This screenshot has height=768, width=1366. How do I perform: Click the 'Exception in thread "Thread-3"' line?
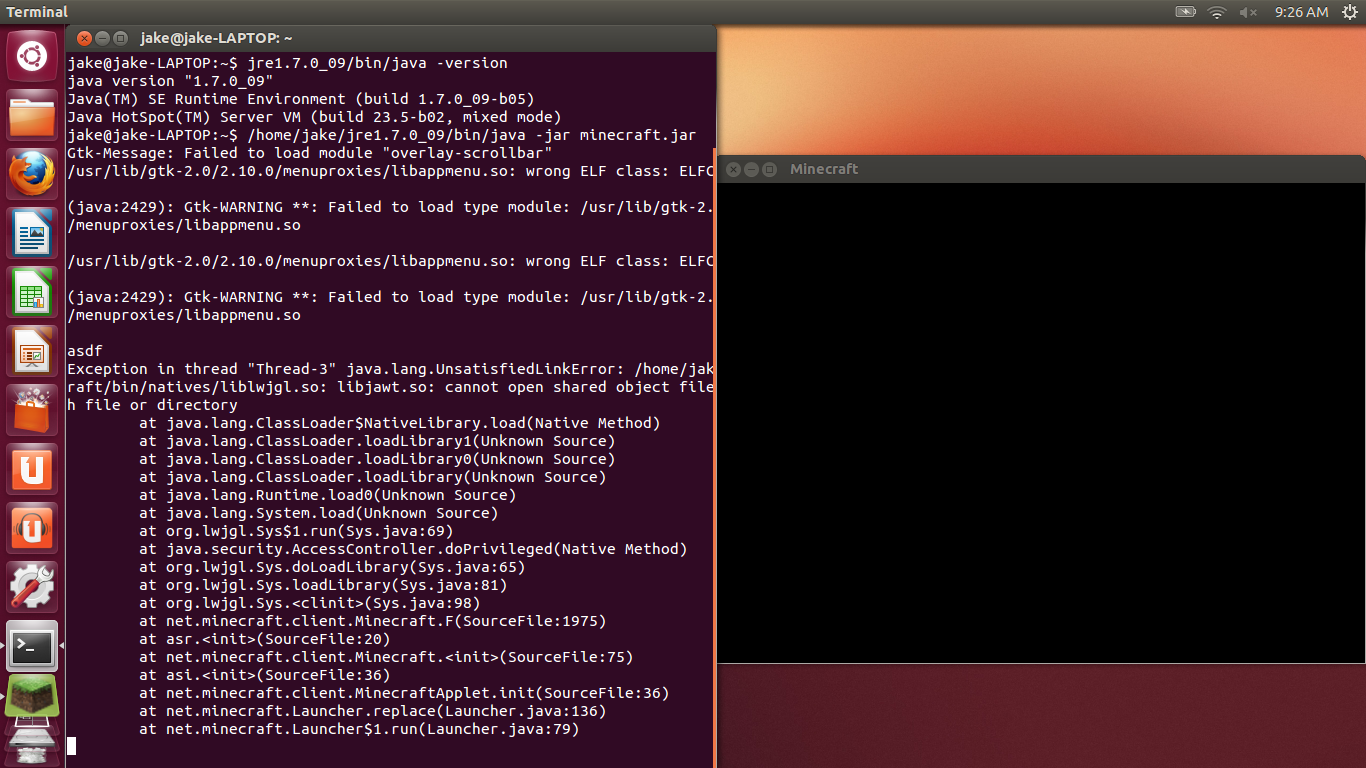390,369
